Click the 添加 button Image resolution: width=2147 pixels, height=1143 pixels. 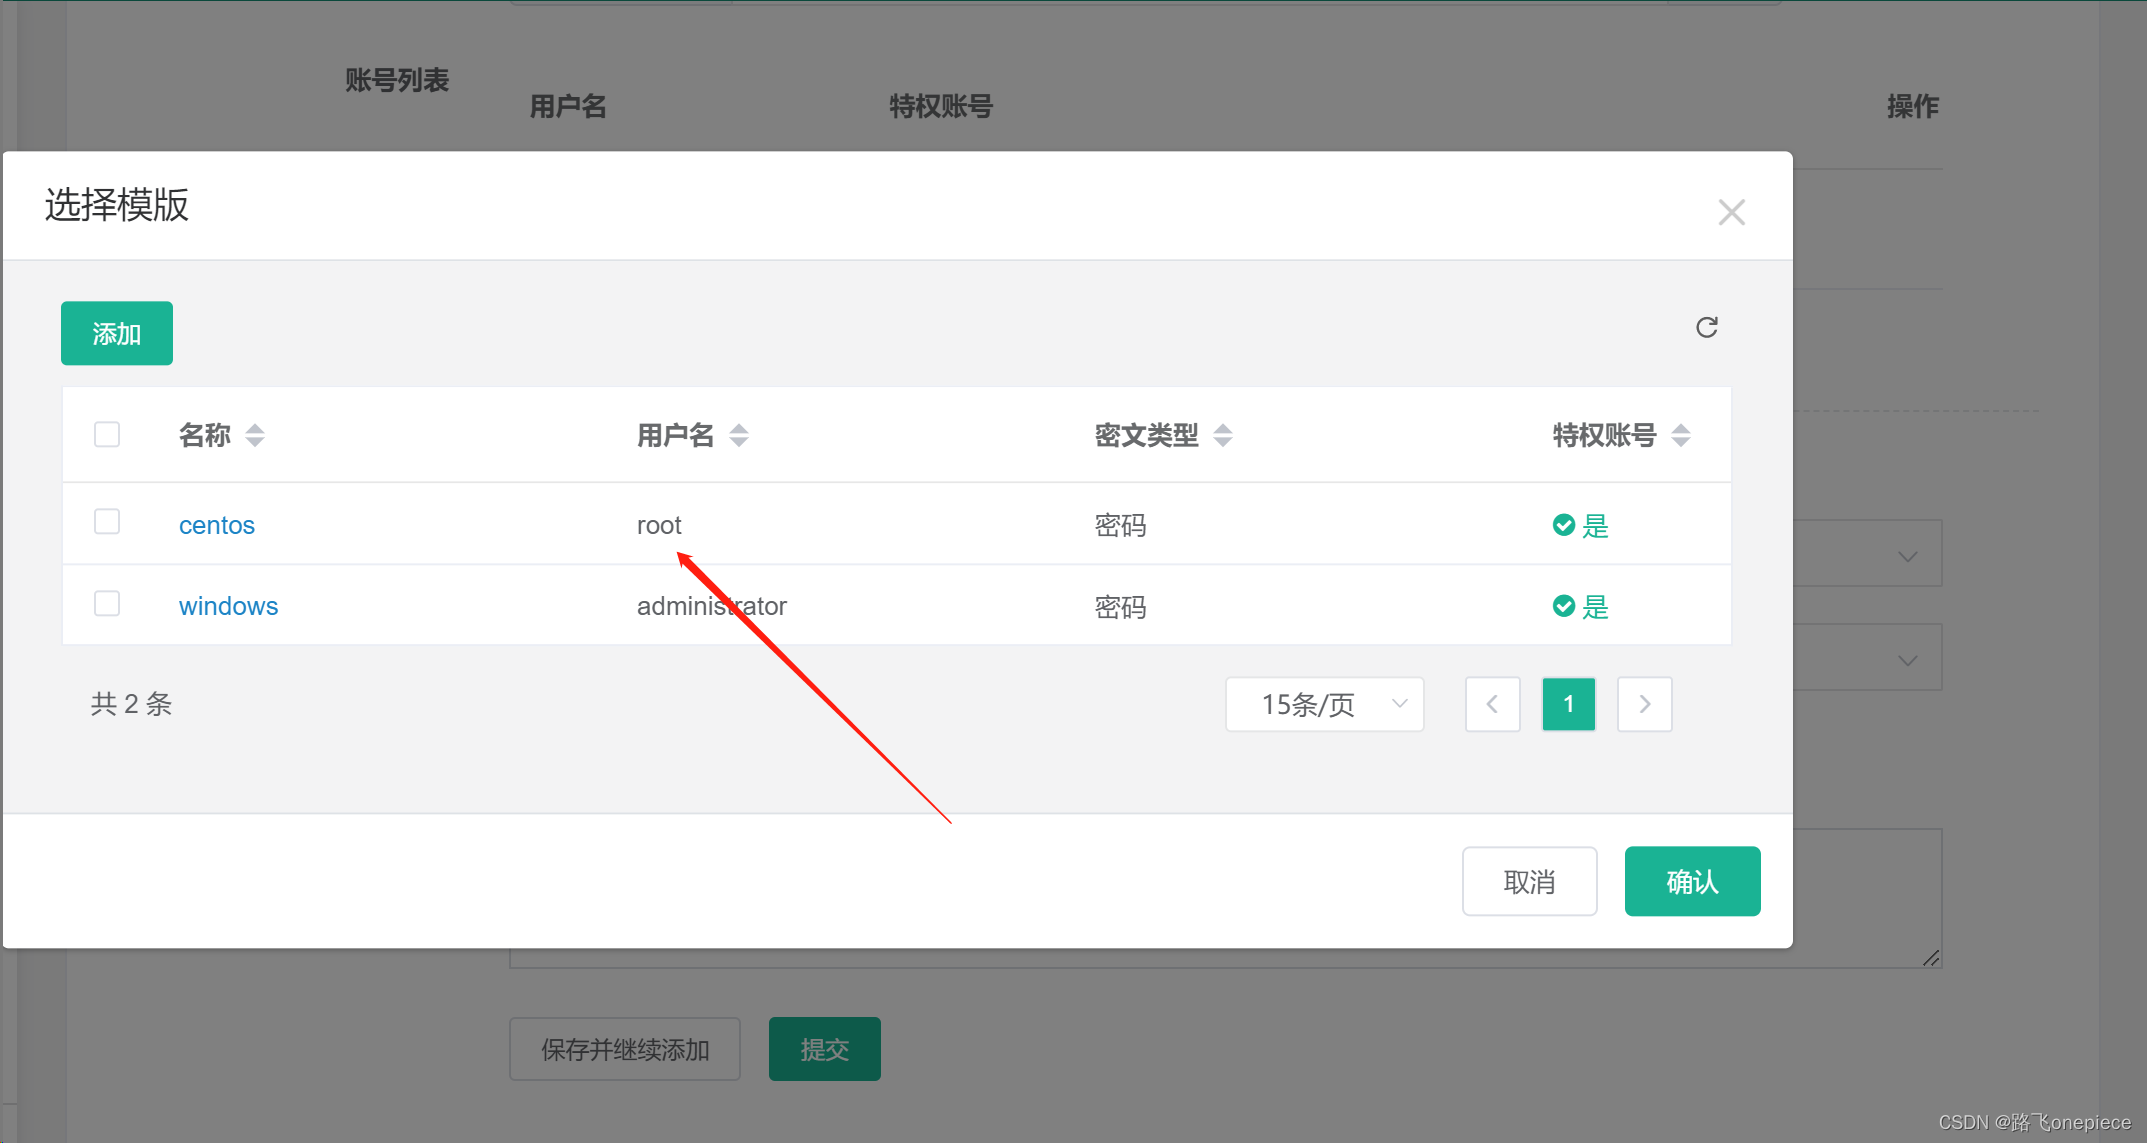(x=117, y=333)
